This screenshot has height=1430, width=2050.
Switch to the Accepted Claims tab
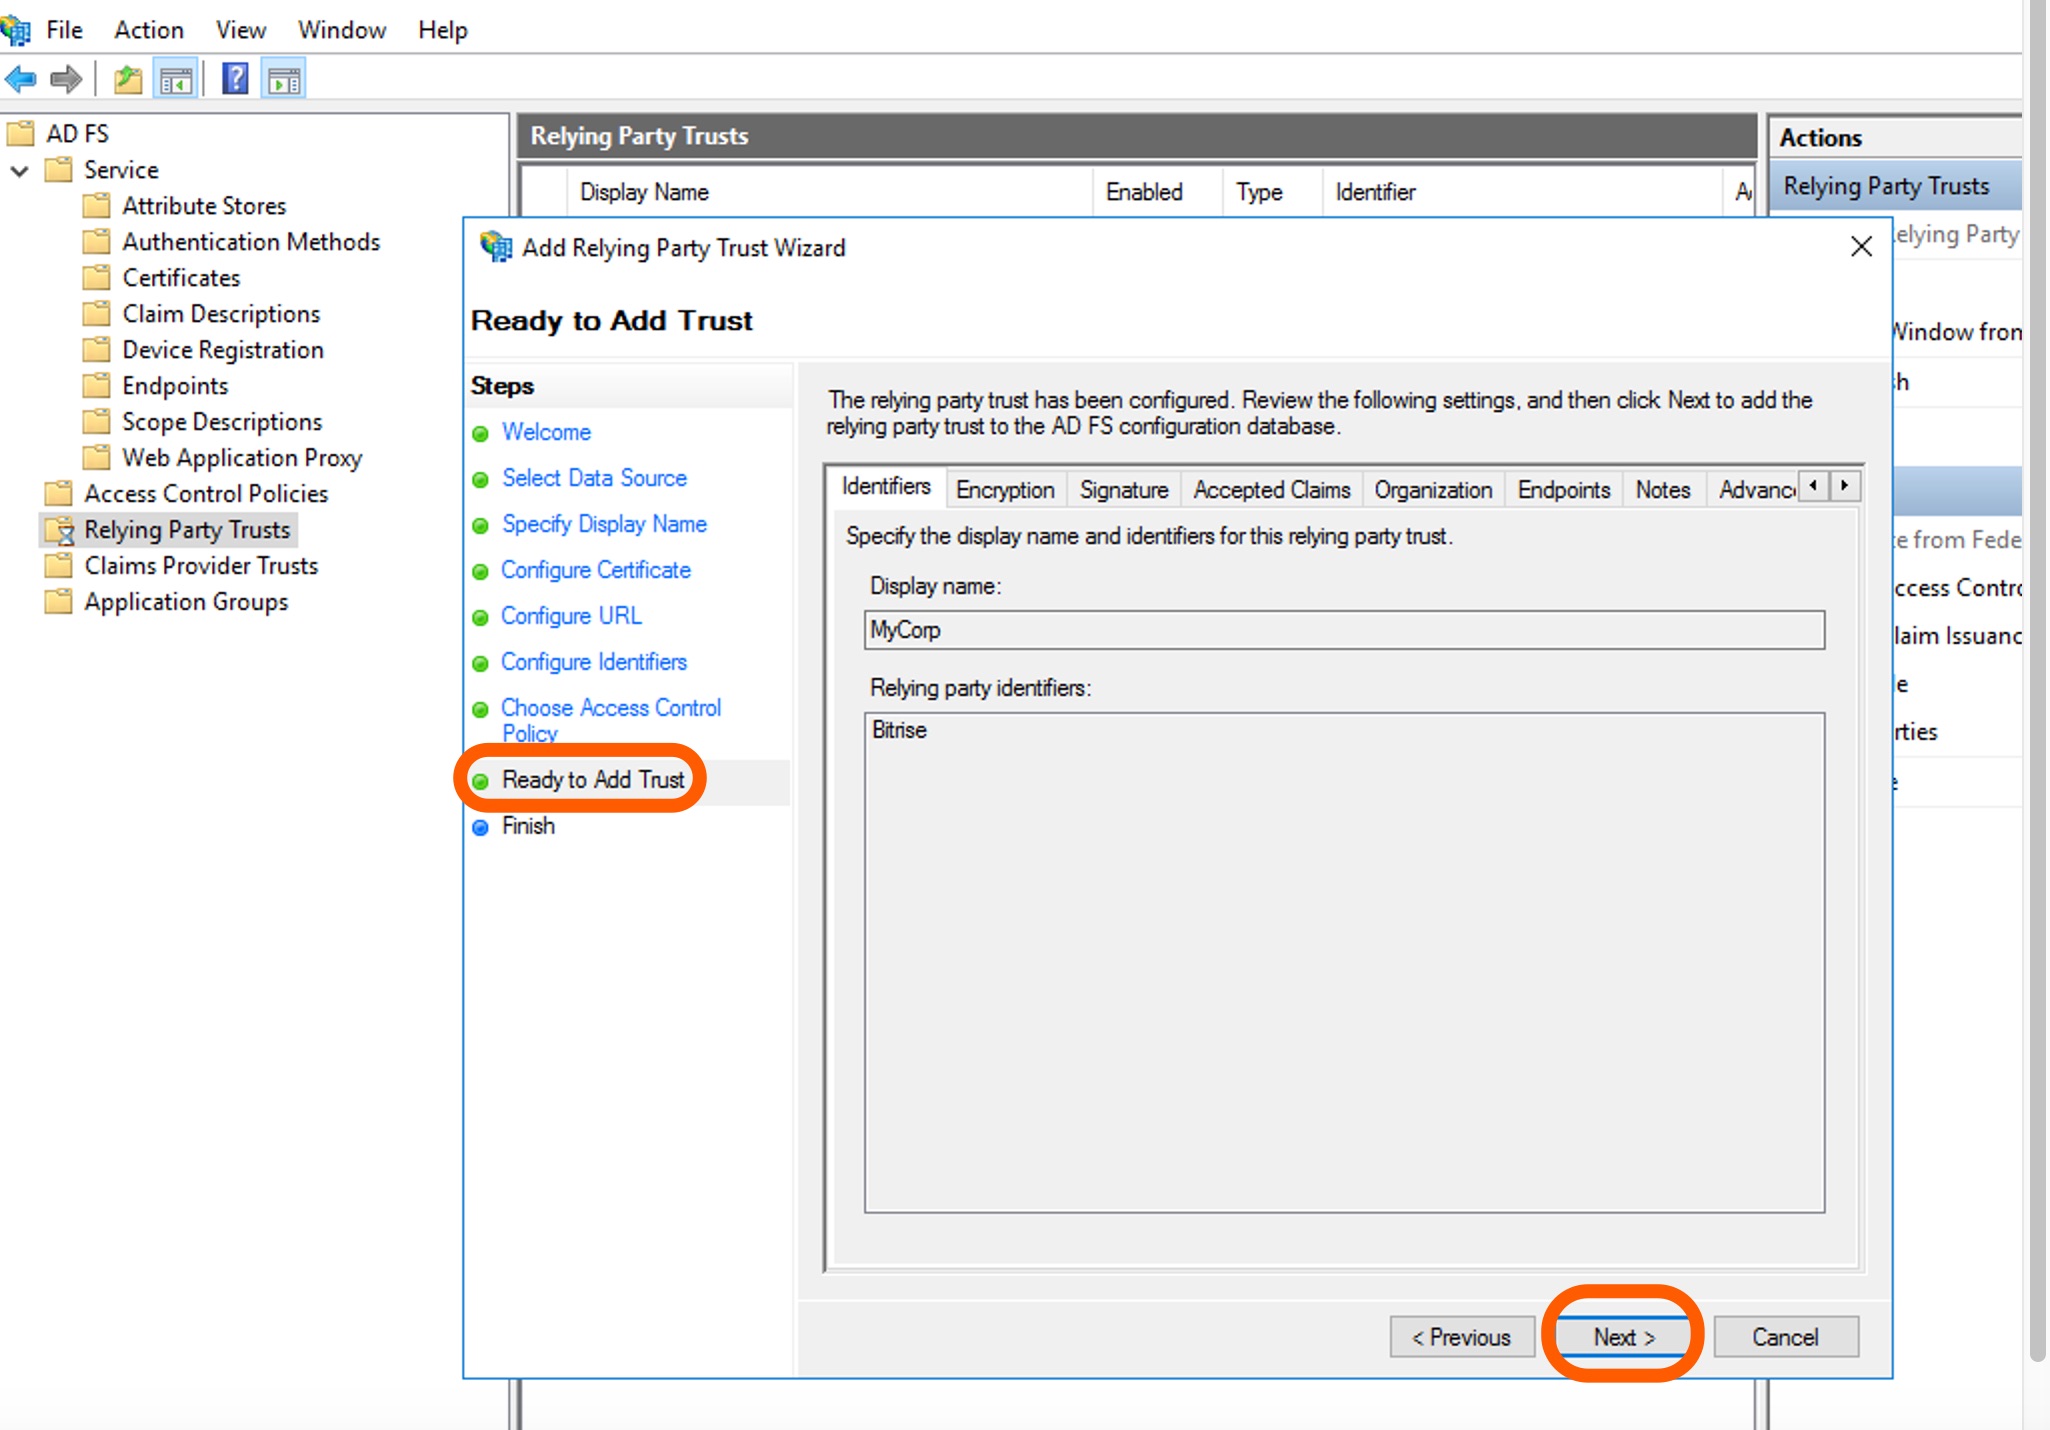coord(1271,490)
